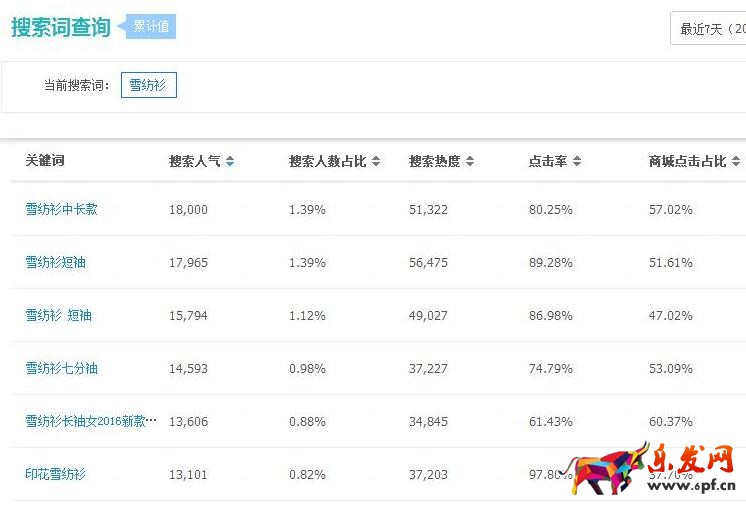Click the 关键词 column header
The width and height of the screenshot is (746, 506).
pyautogui.click(x=45, y=161)
